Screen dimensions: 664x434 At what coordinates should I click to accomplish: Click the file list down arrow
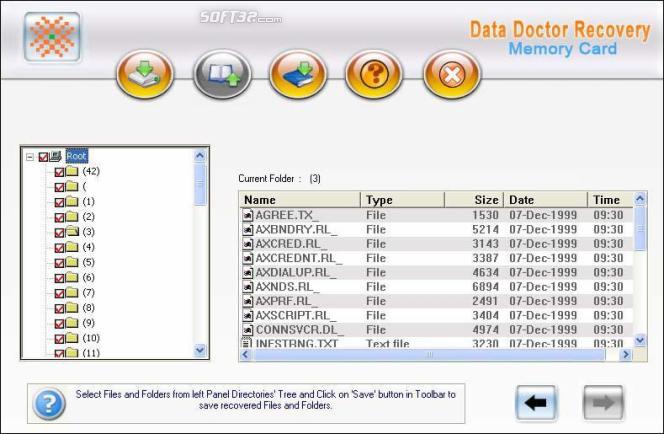click(x=640, y=340)
